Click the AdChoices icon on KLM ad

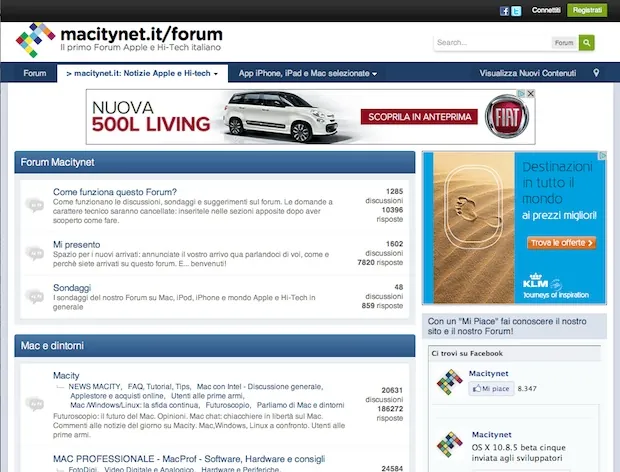pos(602,155)
